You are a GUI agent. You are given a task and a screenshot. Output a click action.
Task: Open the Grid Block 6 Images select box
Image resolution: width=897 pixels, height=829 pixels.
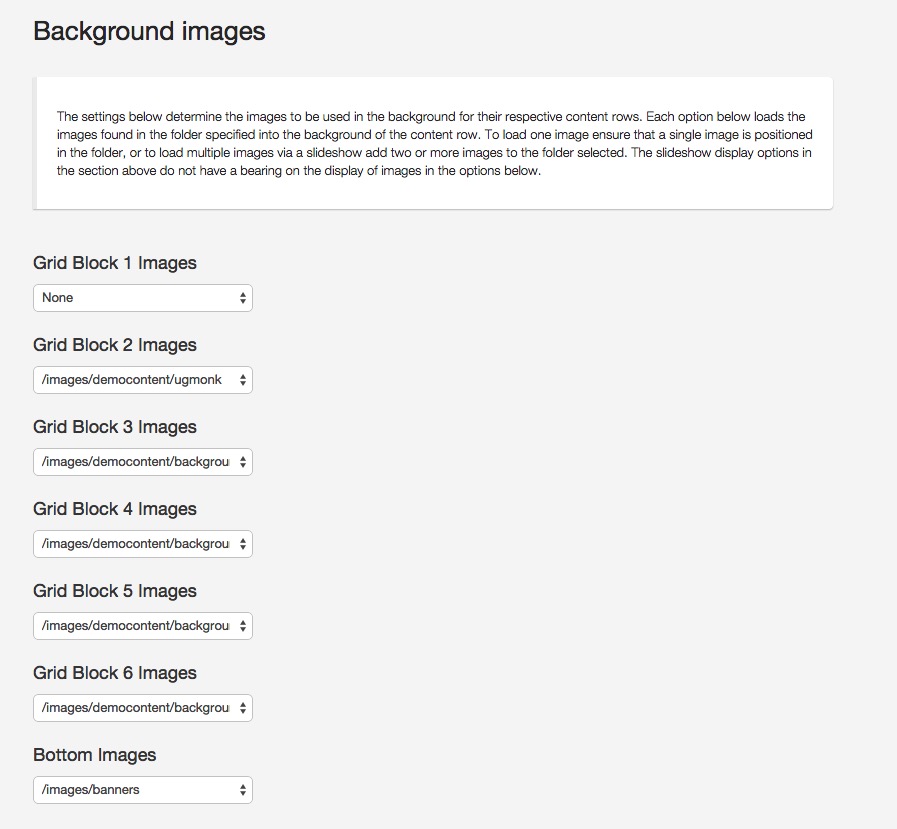[x=143, y=708]
